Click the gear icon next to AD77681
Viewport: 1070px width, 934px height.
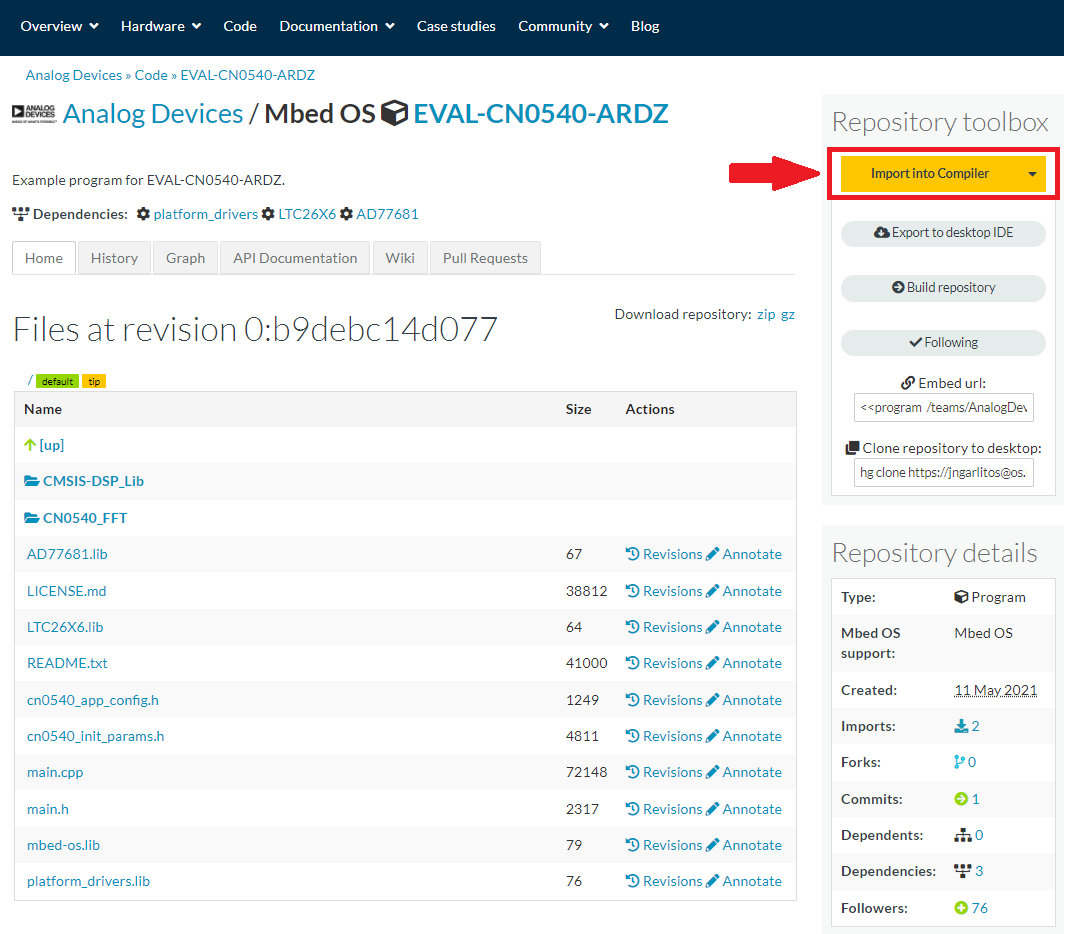pyautogui.click(x=347, y=214)
